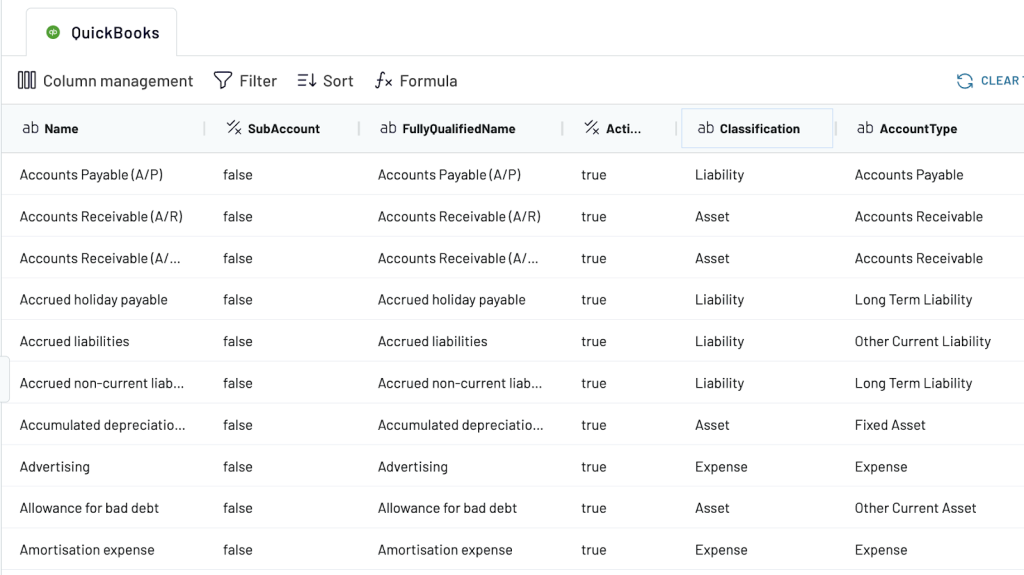Click Long Term Liability in Accrued non-current row
The image size is (1024, 575).
click(914, 383)
